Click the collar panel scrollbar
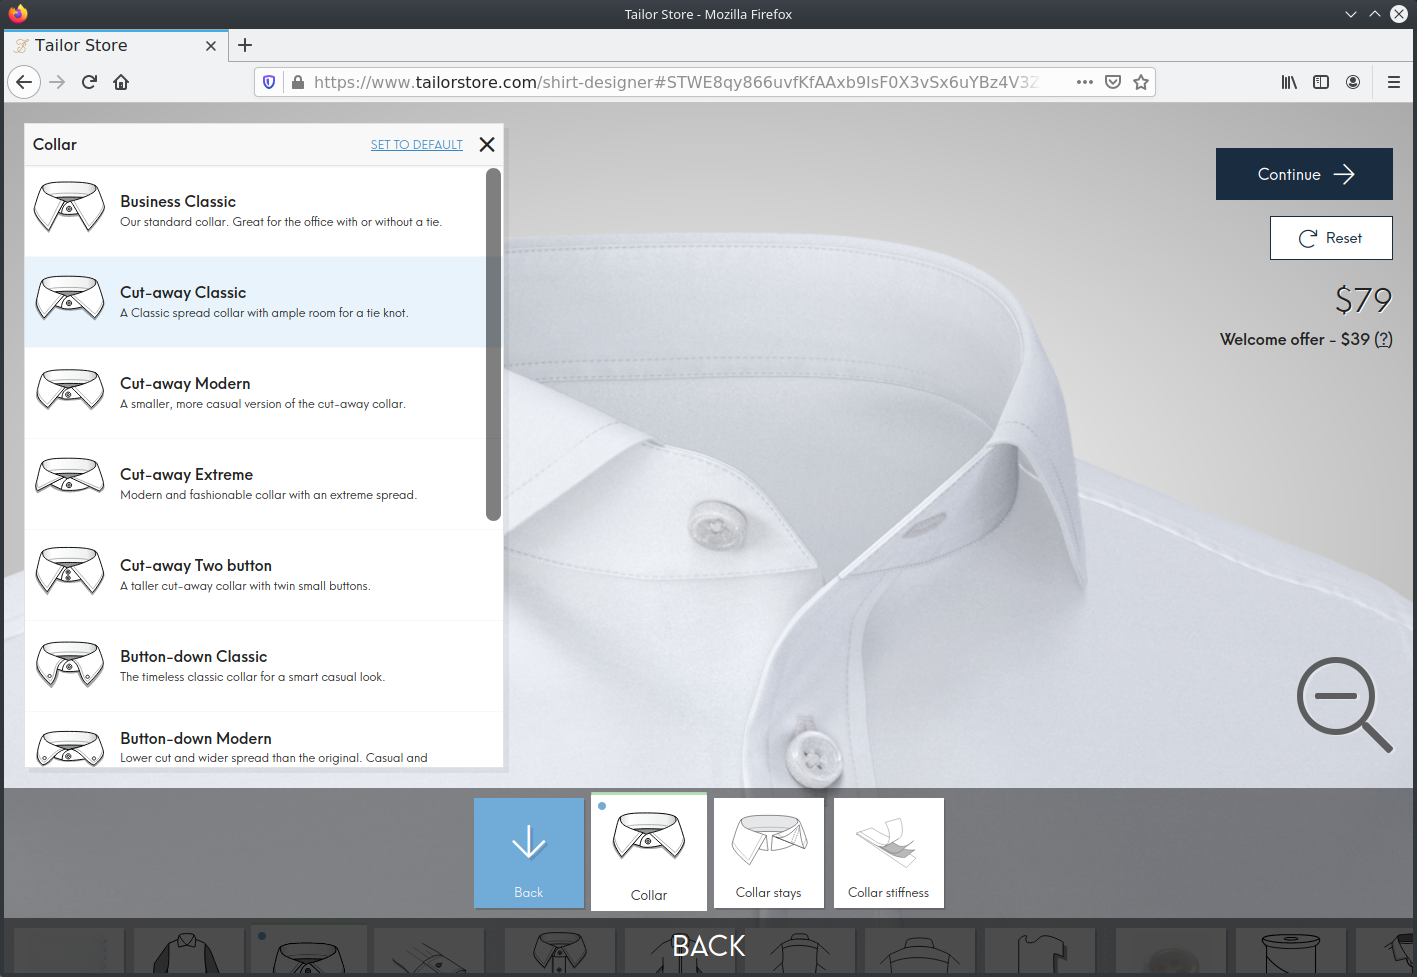Viewport: 1417px width, 977px height. [493, 345]
